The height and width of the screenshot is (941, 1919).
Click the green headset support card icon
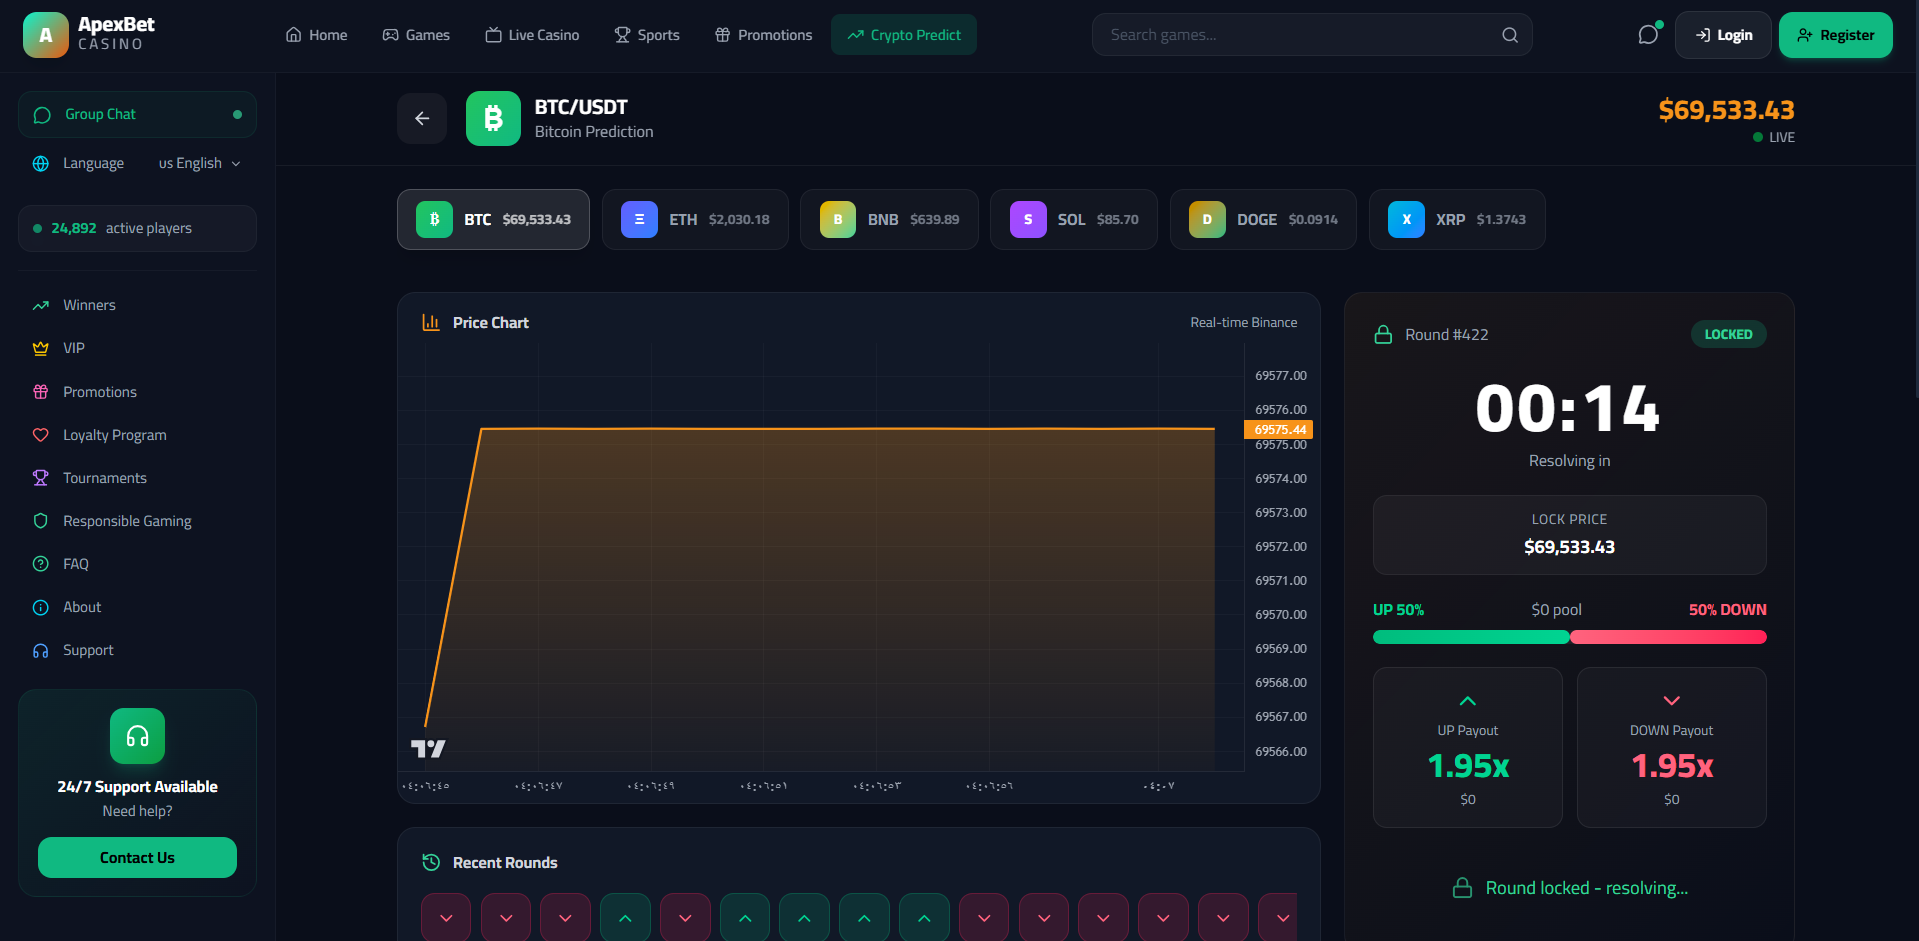pos(137,736)
